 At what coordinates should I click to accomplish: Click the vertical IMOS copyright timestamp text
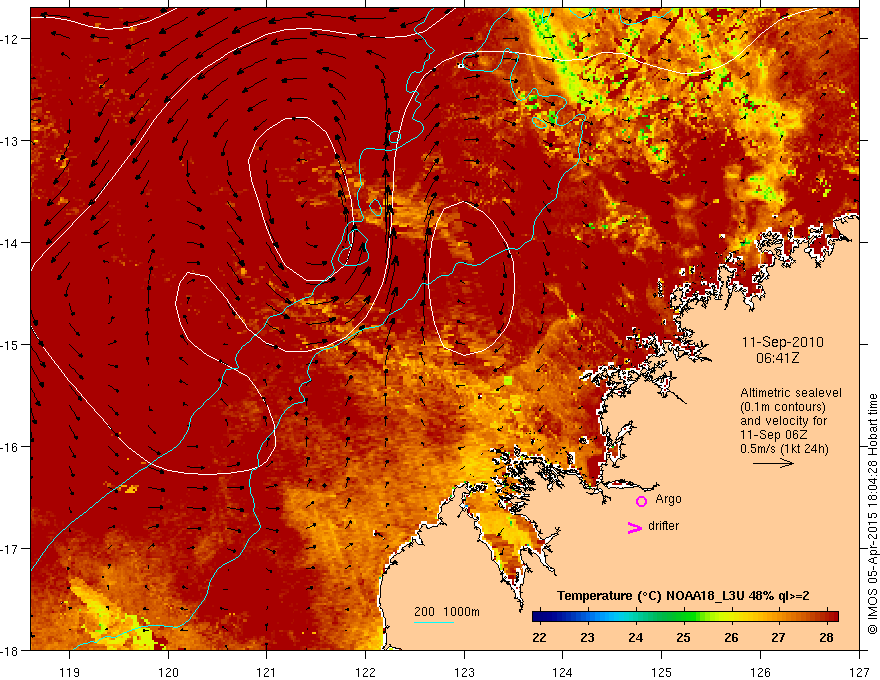pos(872,514)
